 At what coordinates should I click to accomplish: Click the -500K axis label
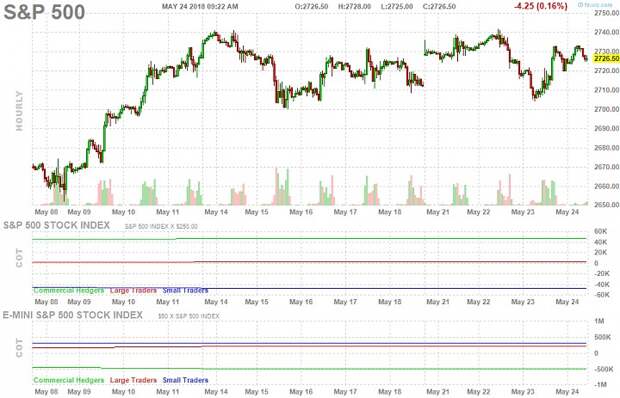[x=604, y=369]
